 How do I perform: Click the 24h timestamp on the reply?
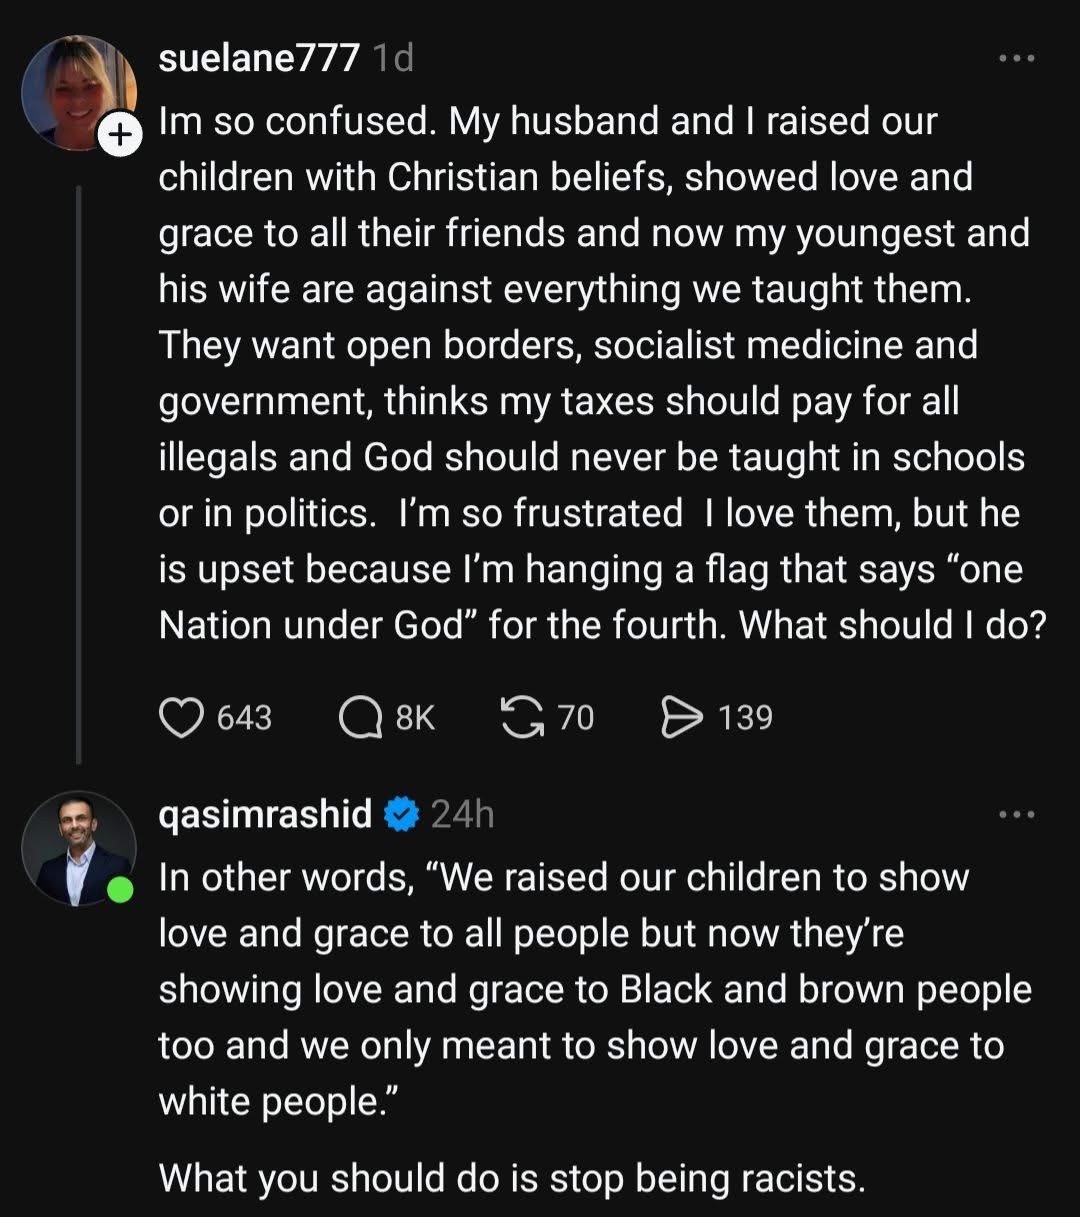(x=462, y=815)
